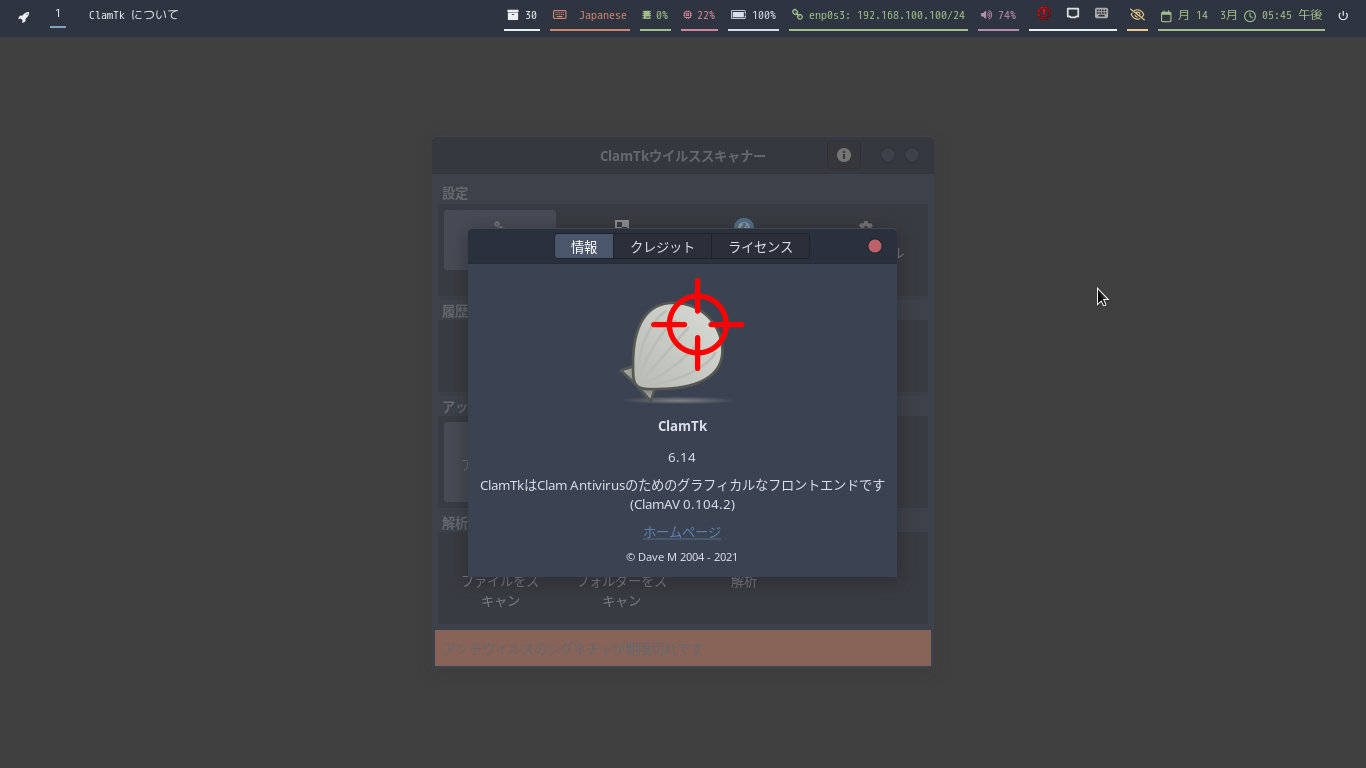Open the rocket launcher icon
Screen dimensions: 1366x768
point(24,16)
